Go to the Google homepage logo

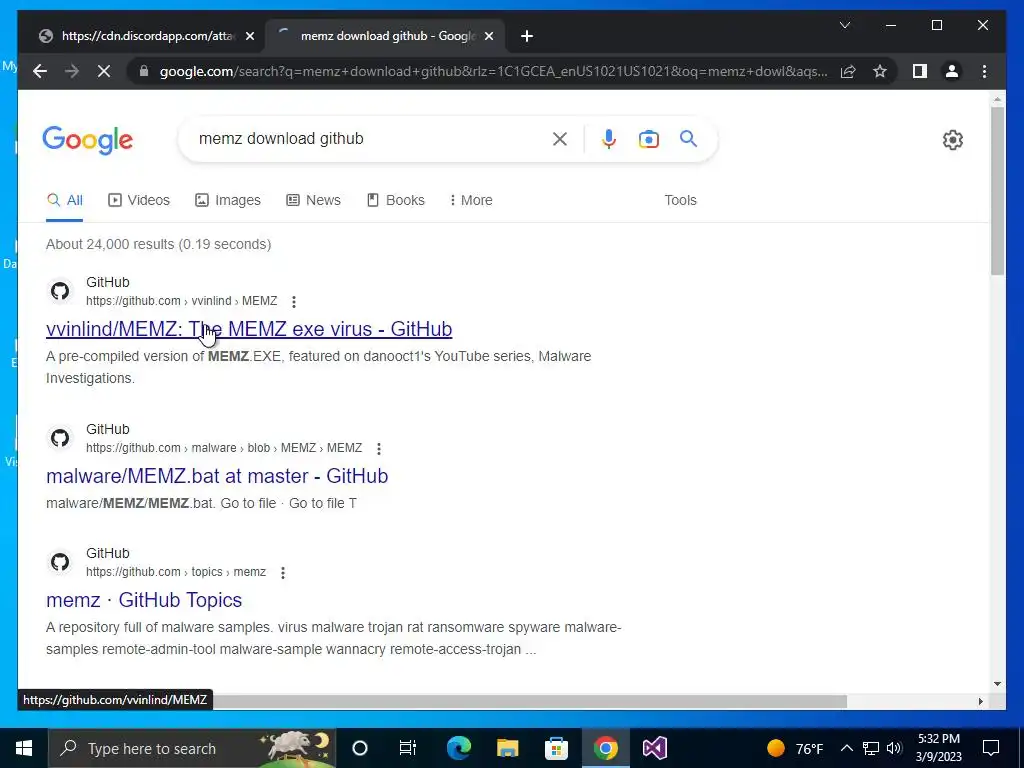click(x=88, y=140)
